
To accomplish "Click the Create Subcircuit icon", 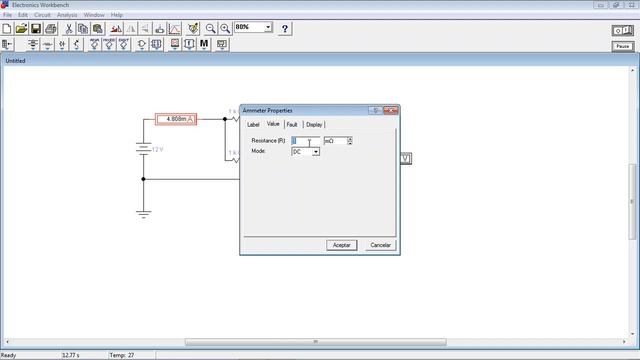I will coord(160,29).
